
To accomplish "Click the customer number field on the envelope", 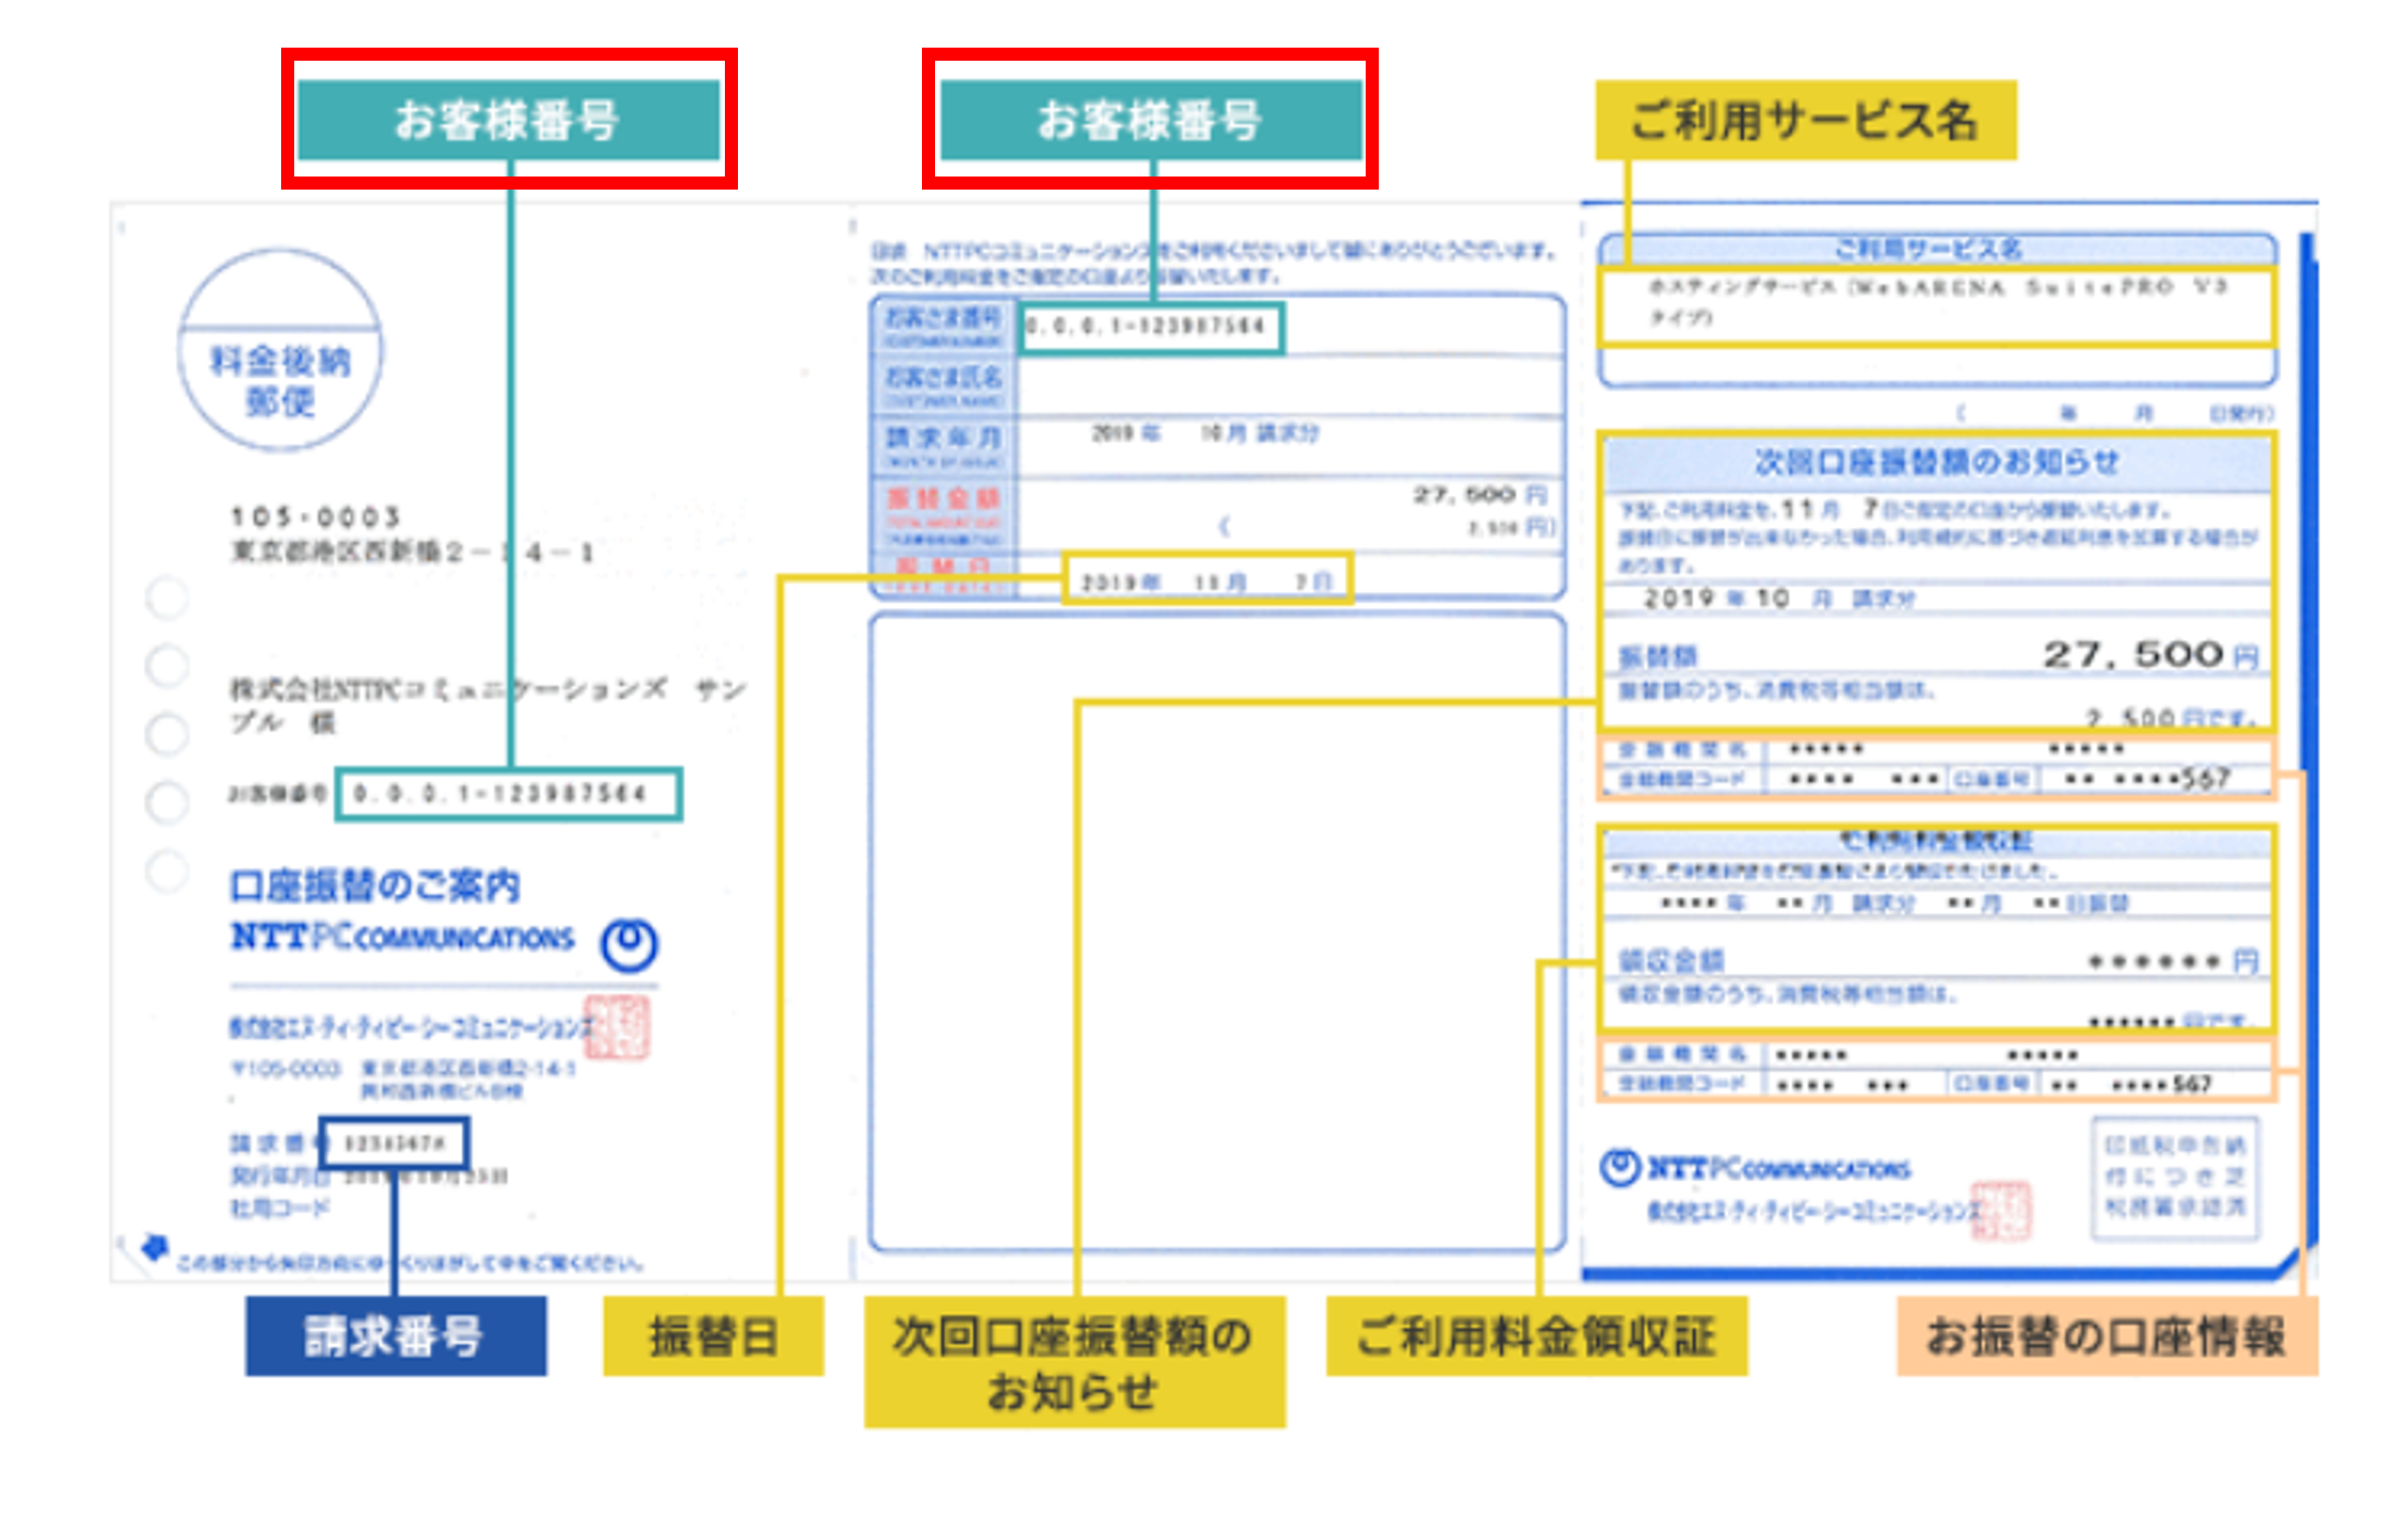I will [508, 794].
